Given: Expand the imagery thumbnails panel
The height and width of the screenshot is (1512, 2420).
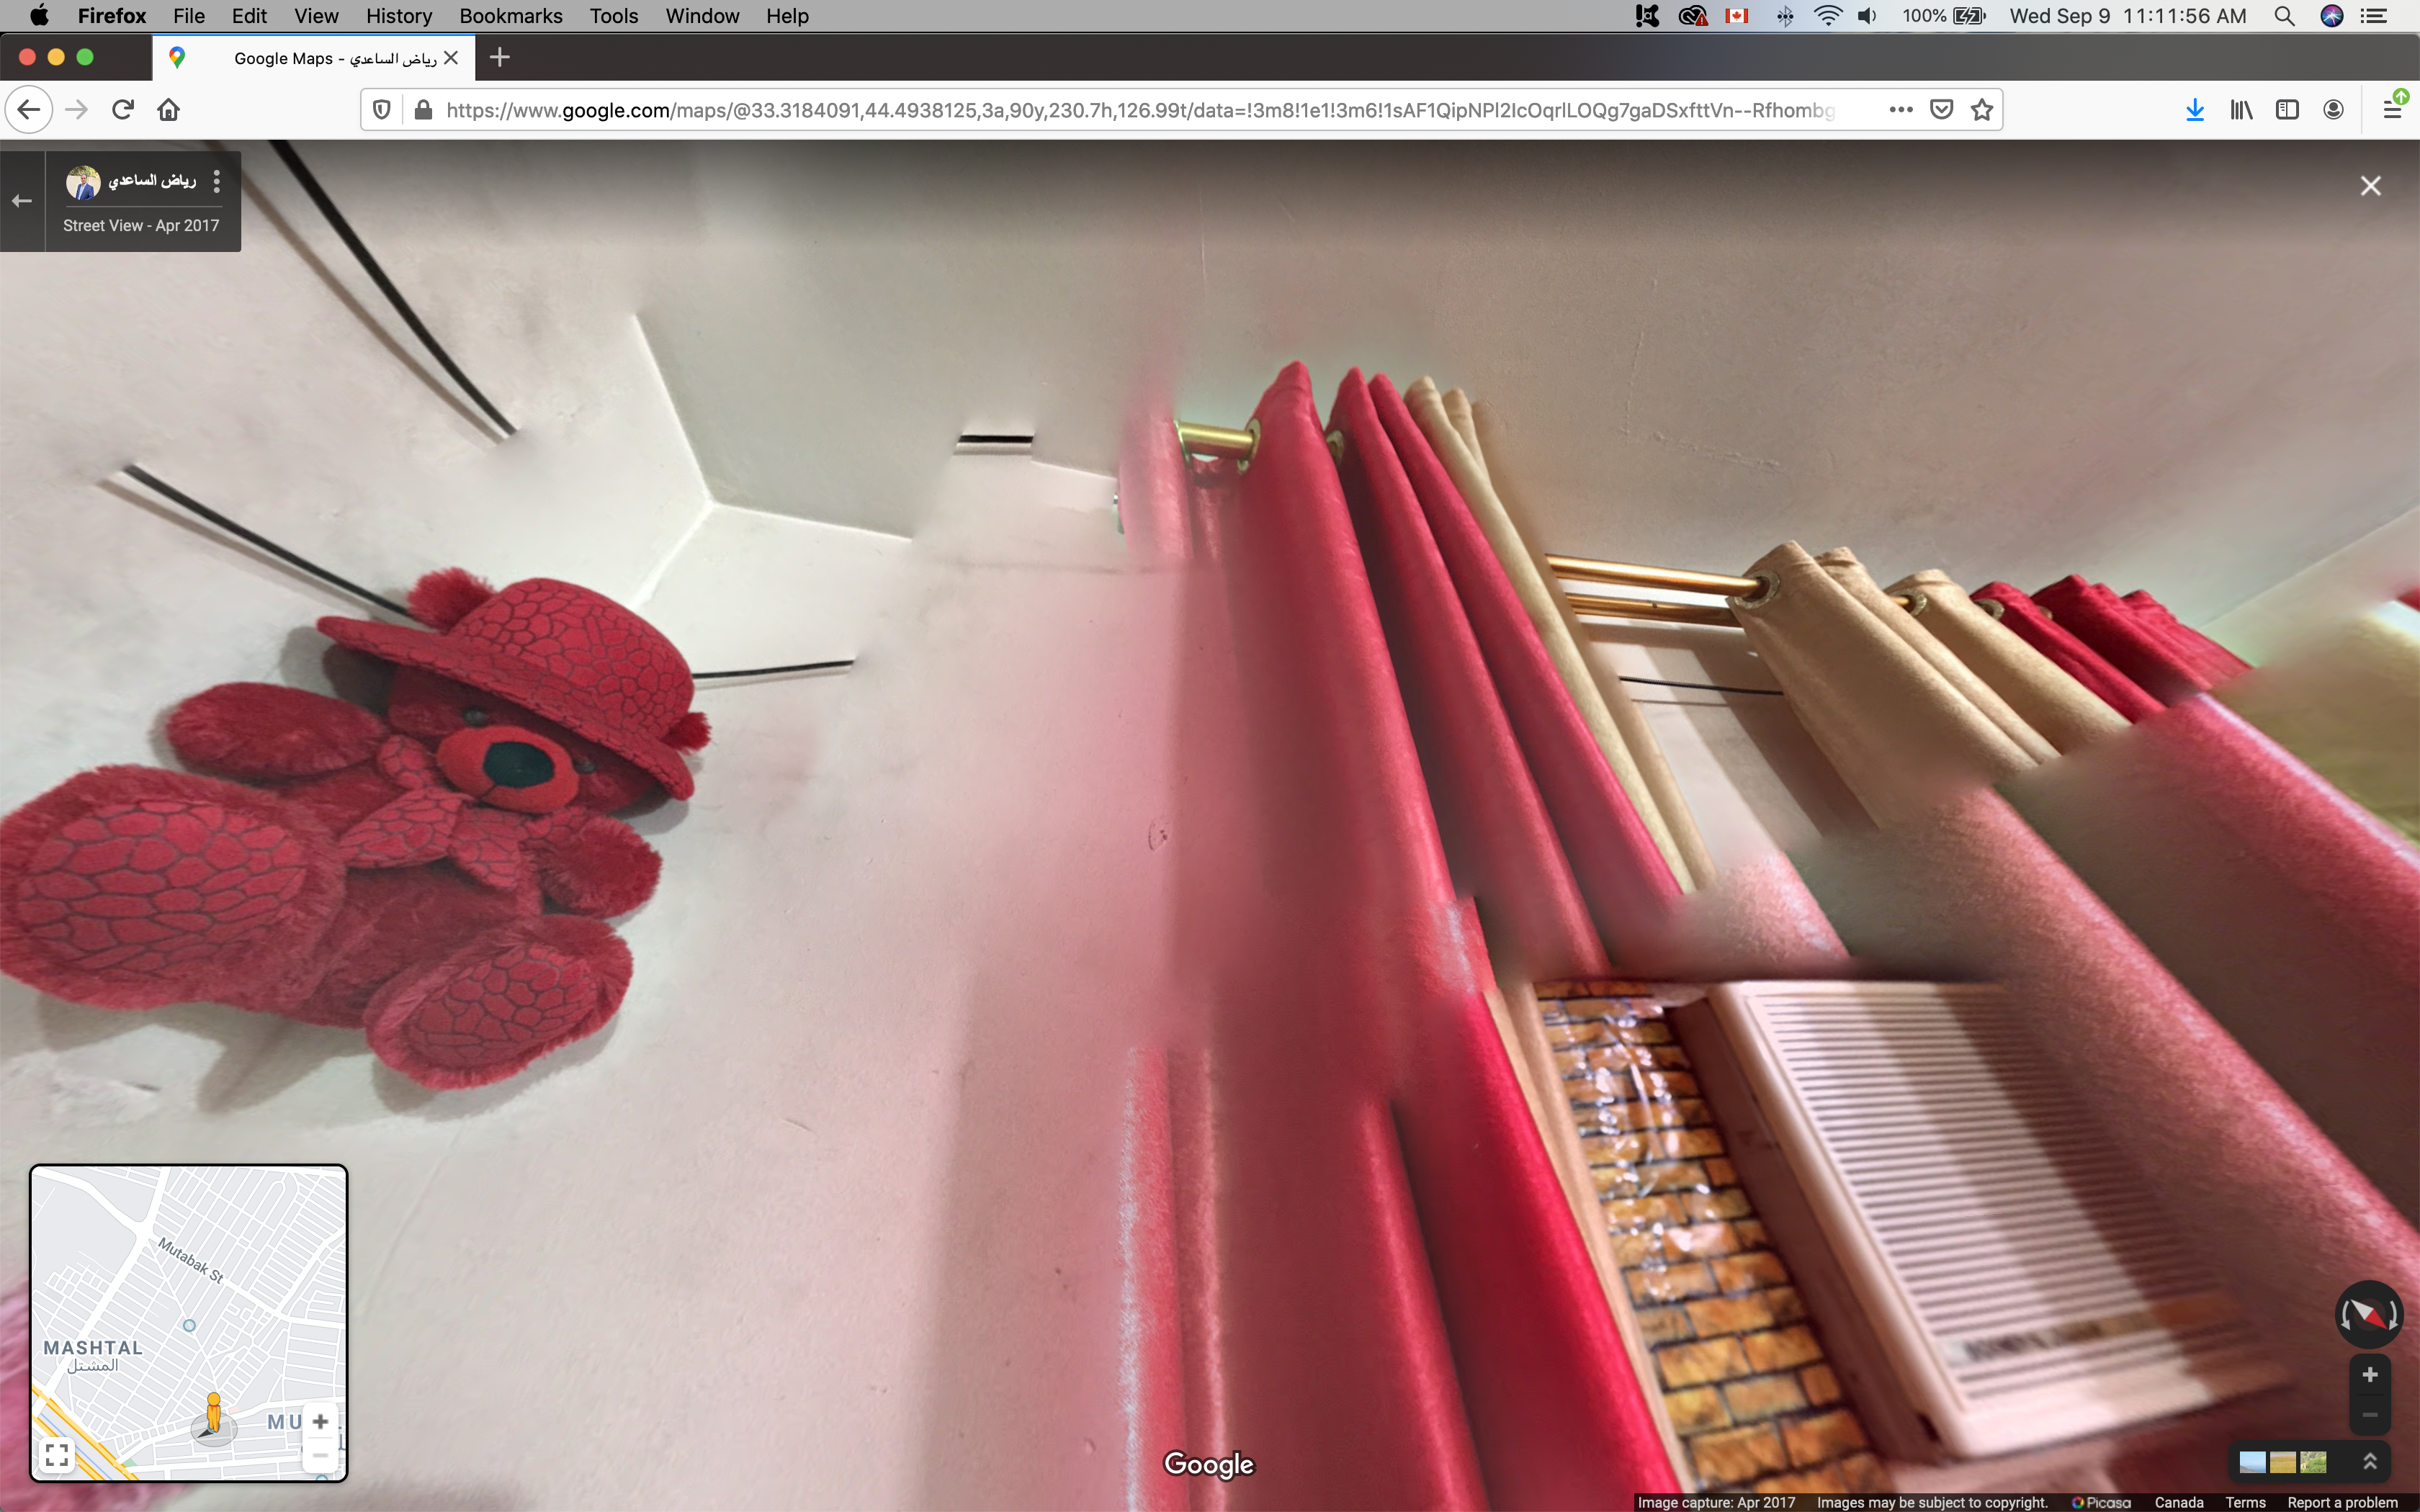Looking at the screenshot, I should click(x=2369, y=1462).
